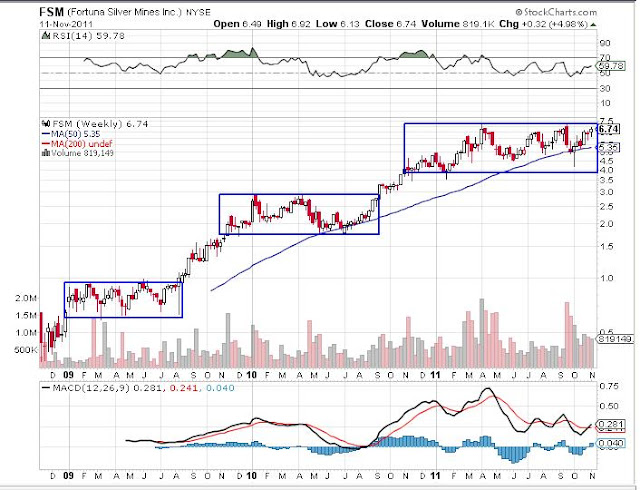Screen dimensions: 640x490
Task: Click the bold 11 year label under the MACD panel
Action: point(436,476)
